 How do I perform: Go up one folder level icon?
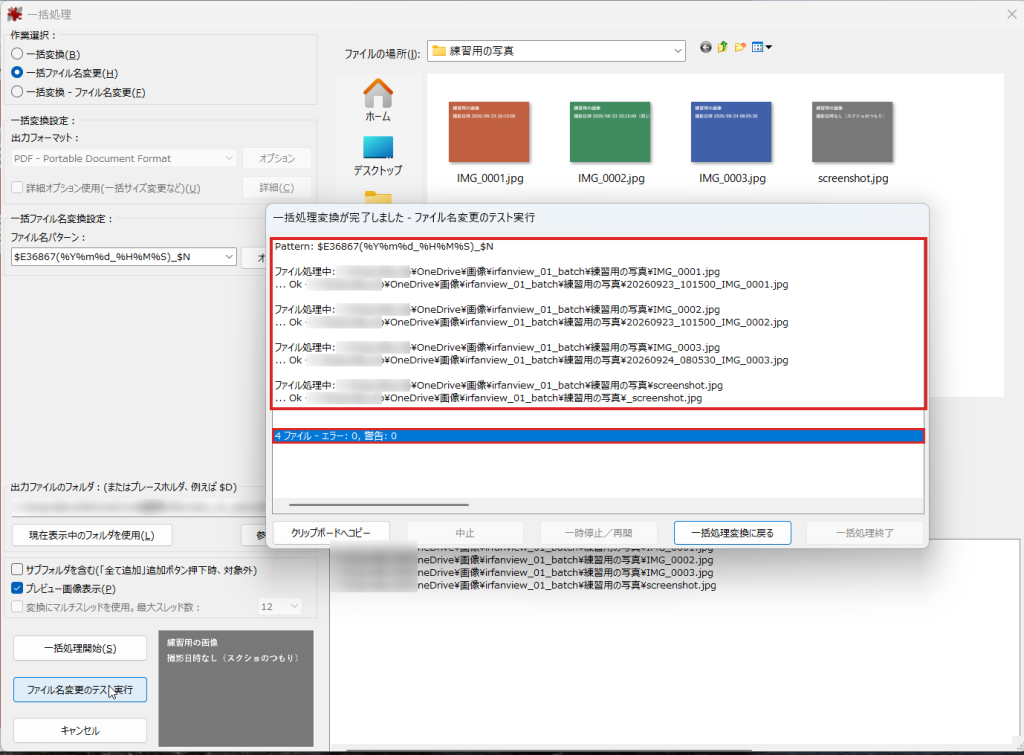[x=722, y=47]
